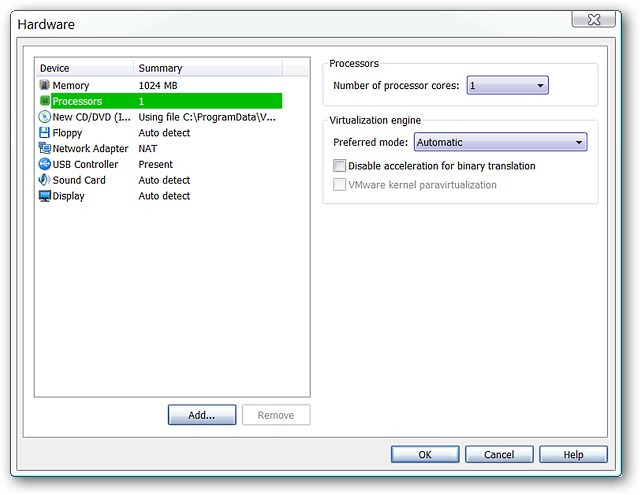Click the Cancel button
The image size is (640, 495).
click(499, 454)
